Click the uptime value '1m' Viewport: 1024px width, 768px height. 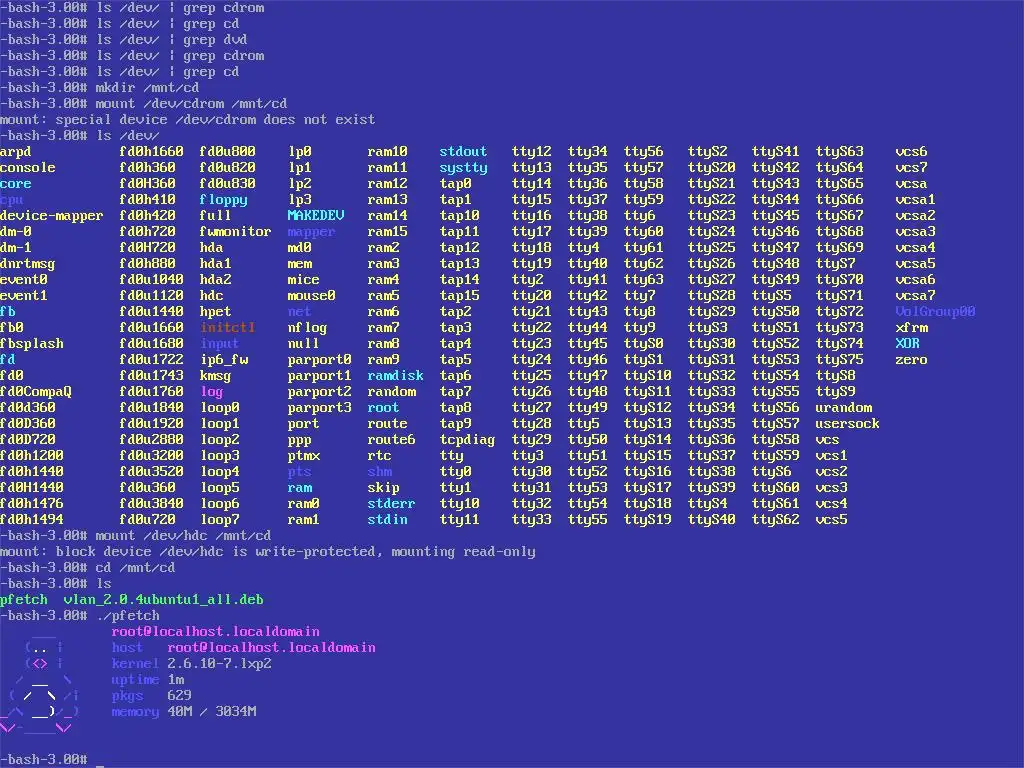176,679
